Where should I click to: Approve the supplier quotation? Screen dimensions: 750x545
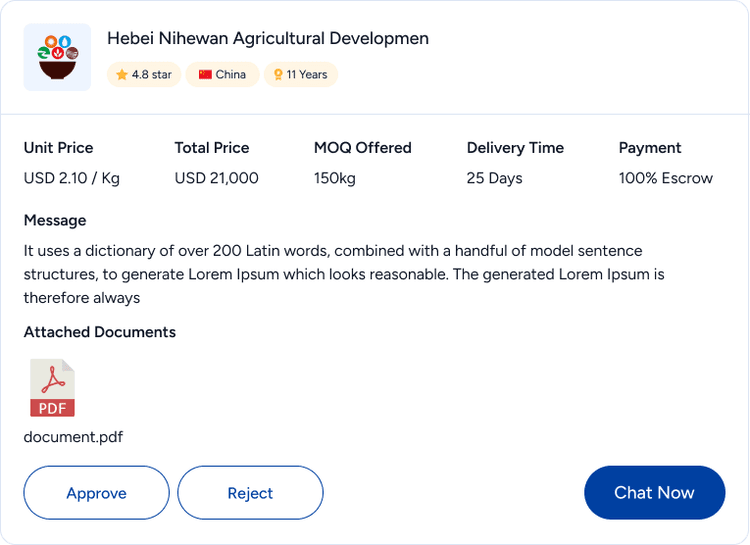[96, 493]
